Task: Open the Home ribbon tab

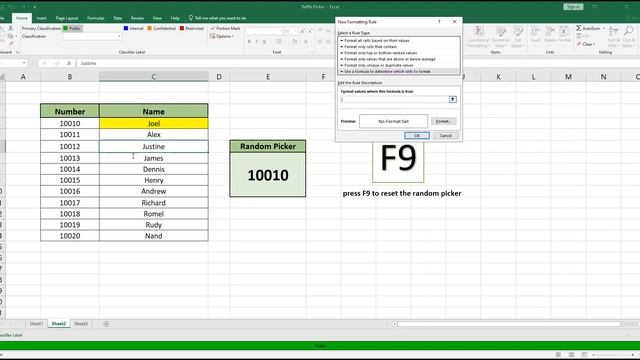Action: 22,18
